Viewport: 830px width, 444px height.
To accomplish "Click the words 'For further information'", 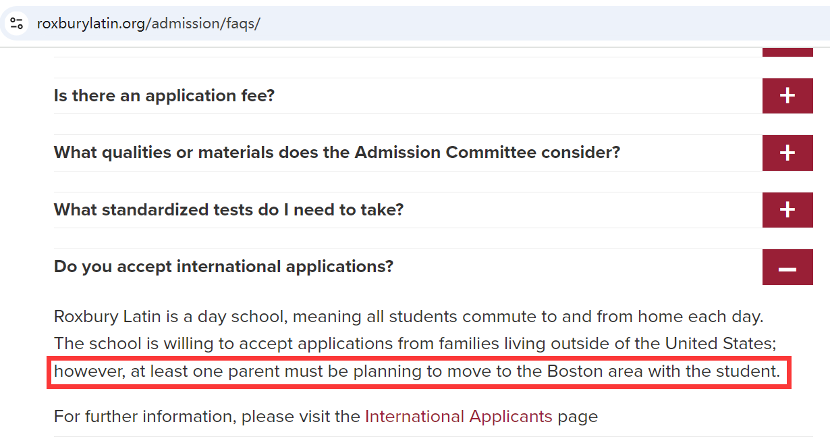I will (145, 416).
